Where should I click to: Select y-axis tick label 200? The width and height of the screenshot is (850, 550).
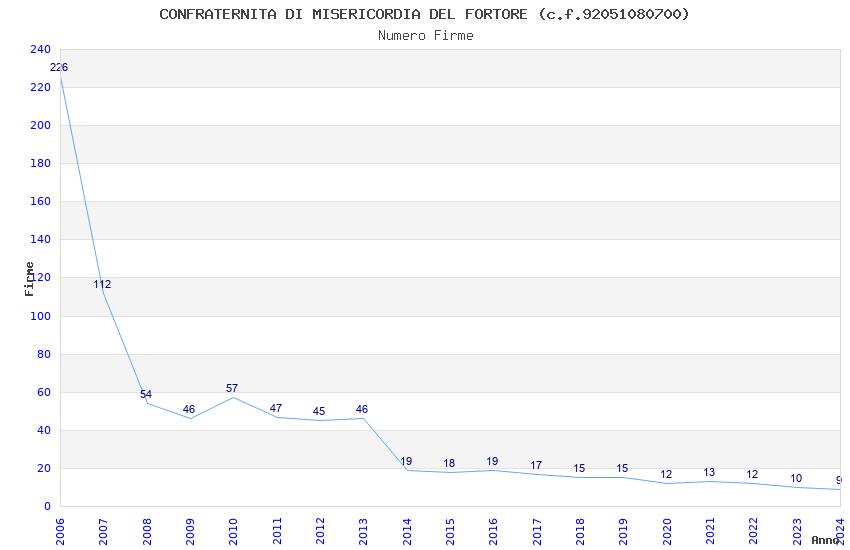click(41, 125)
